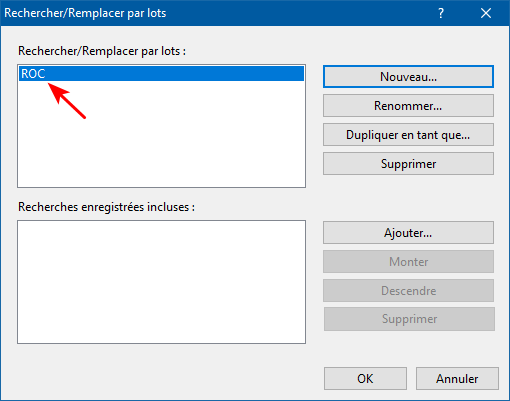
Task: Click the Recherches enregistrées incluses label
Action: tap(106, 207)
